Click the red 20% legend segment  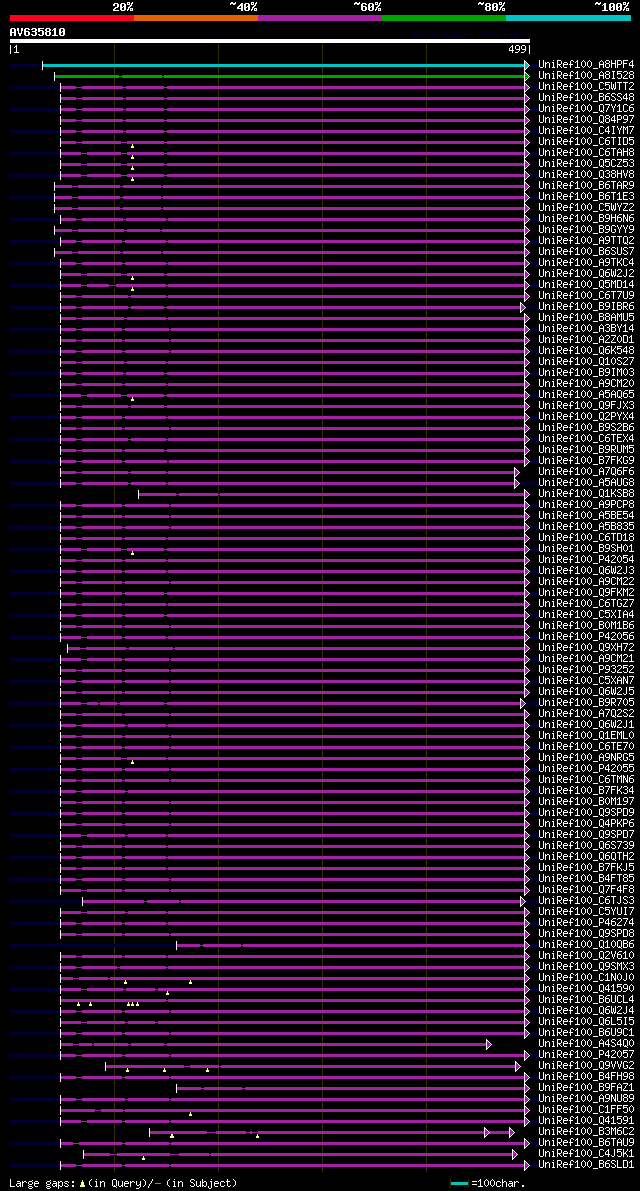[71, 17]
